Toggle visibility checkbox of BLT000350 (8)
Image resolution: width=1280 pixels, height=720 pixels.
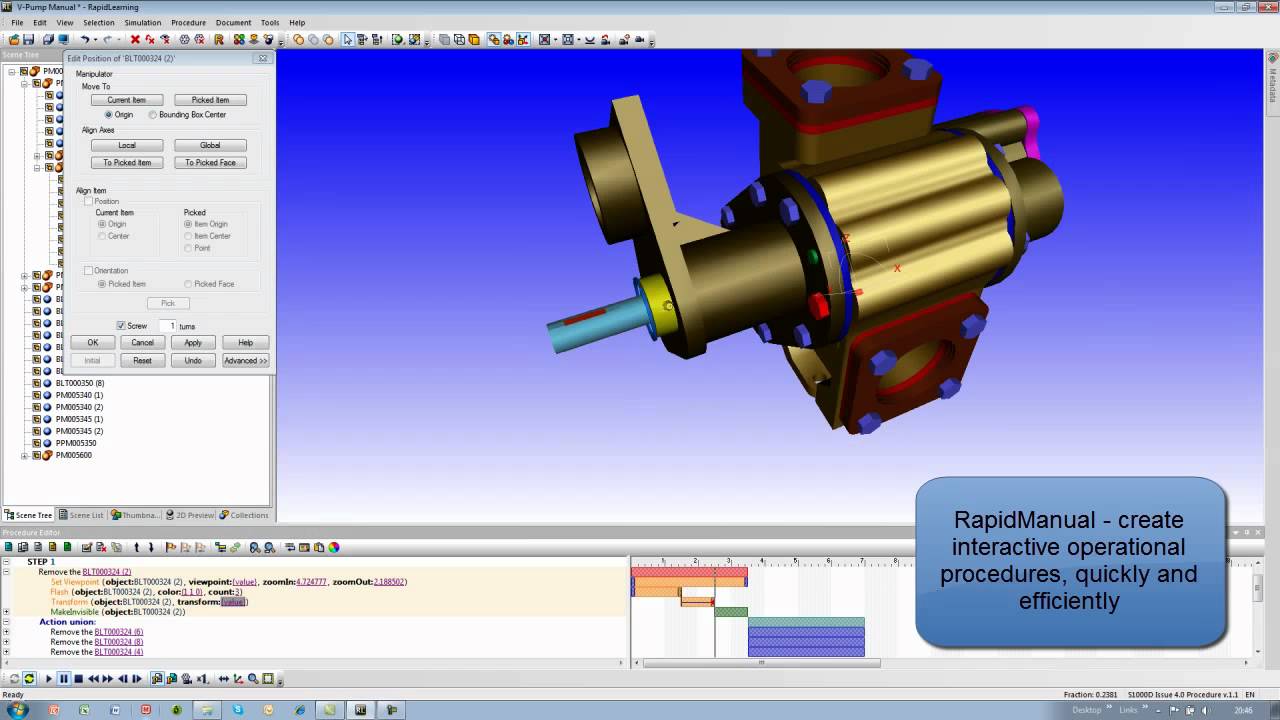36,383
